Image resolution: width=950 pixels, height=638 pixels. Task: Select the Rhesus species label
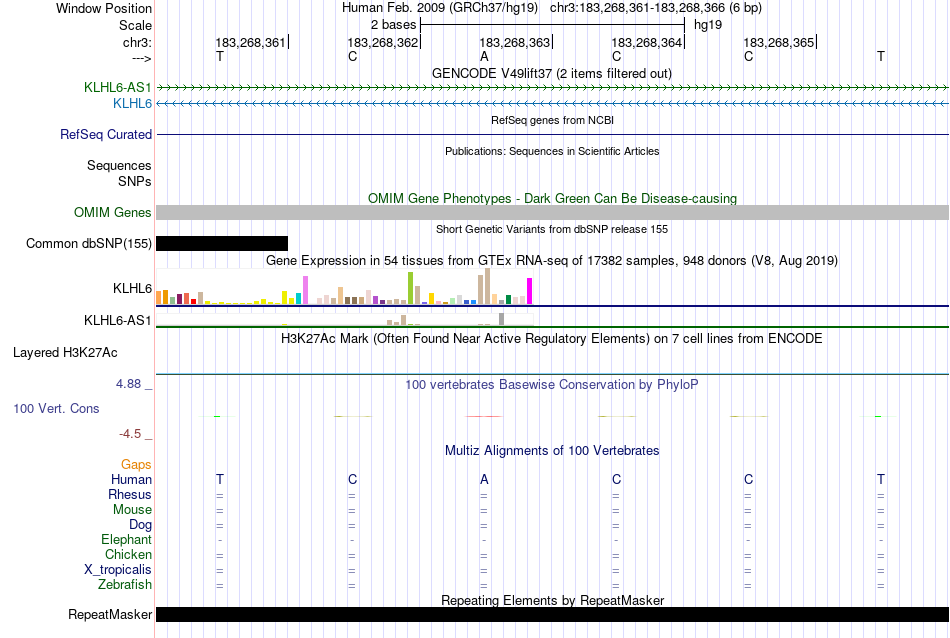point(130,494)
